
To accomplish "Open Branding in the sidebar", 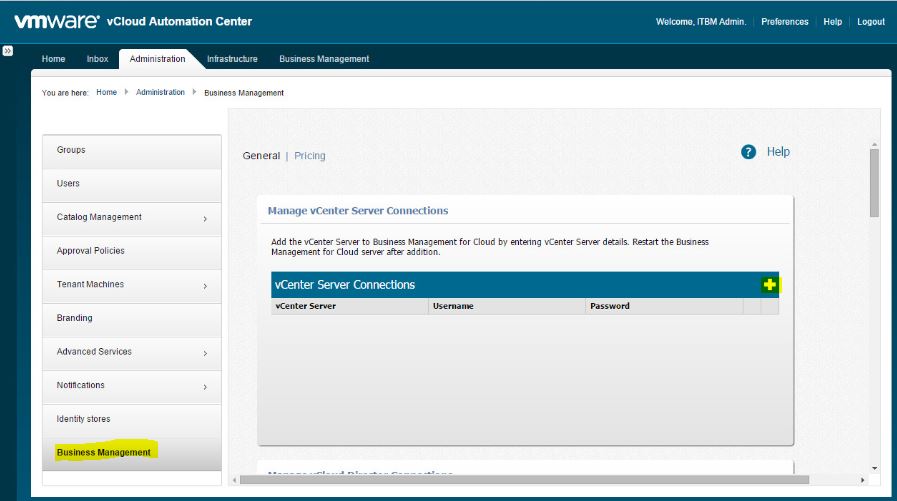I will click(x=132, y=320).
